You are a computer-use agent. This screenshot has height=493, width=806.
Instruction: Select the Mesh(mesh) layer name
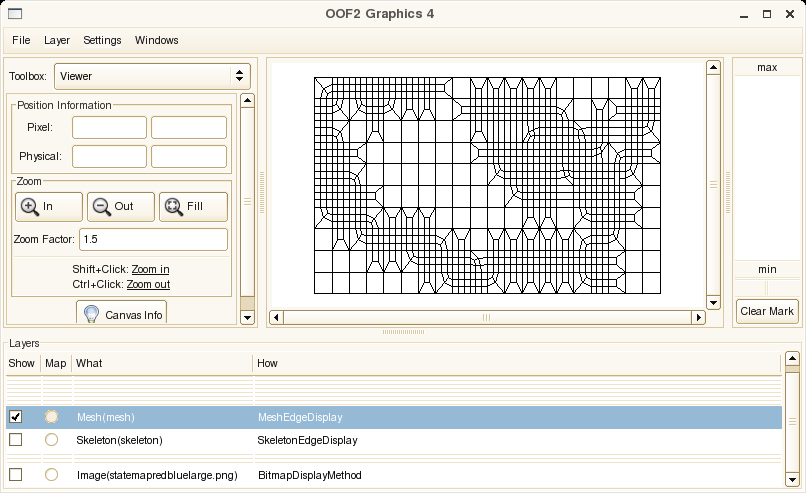105,417
